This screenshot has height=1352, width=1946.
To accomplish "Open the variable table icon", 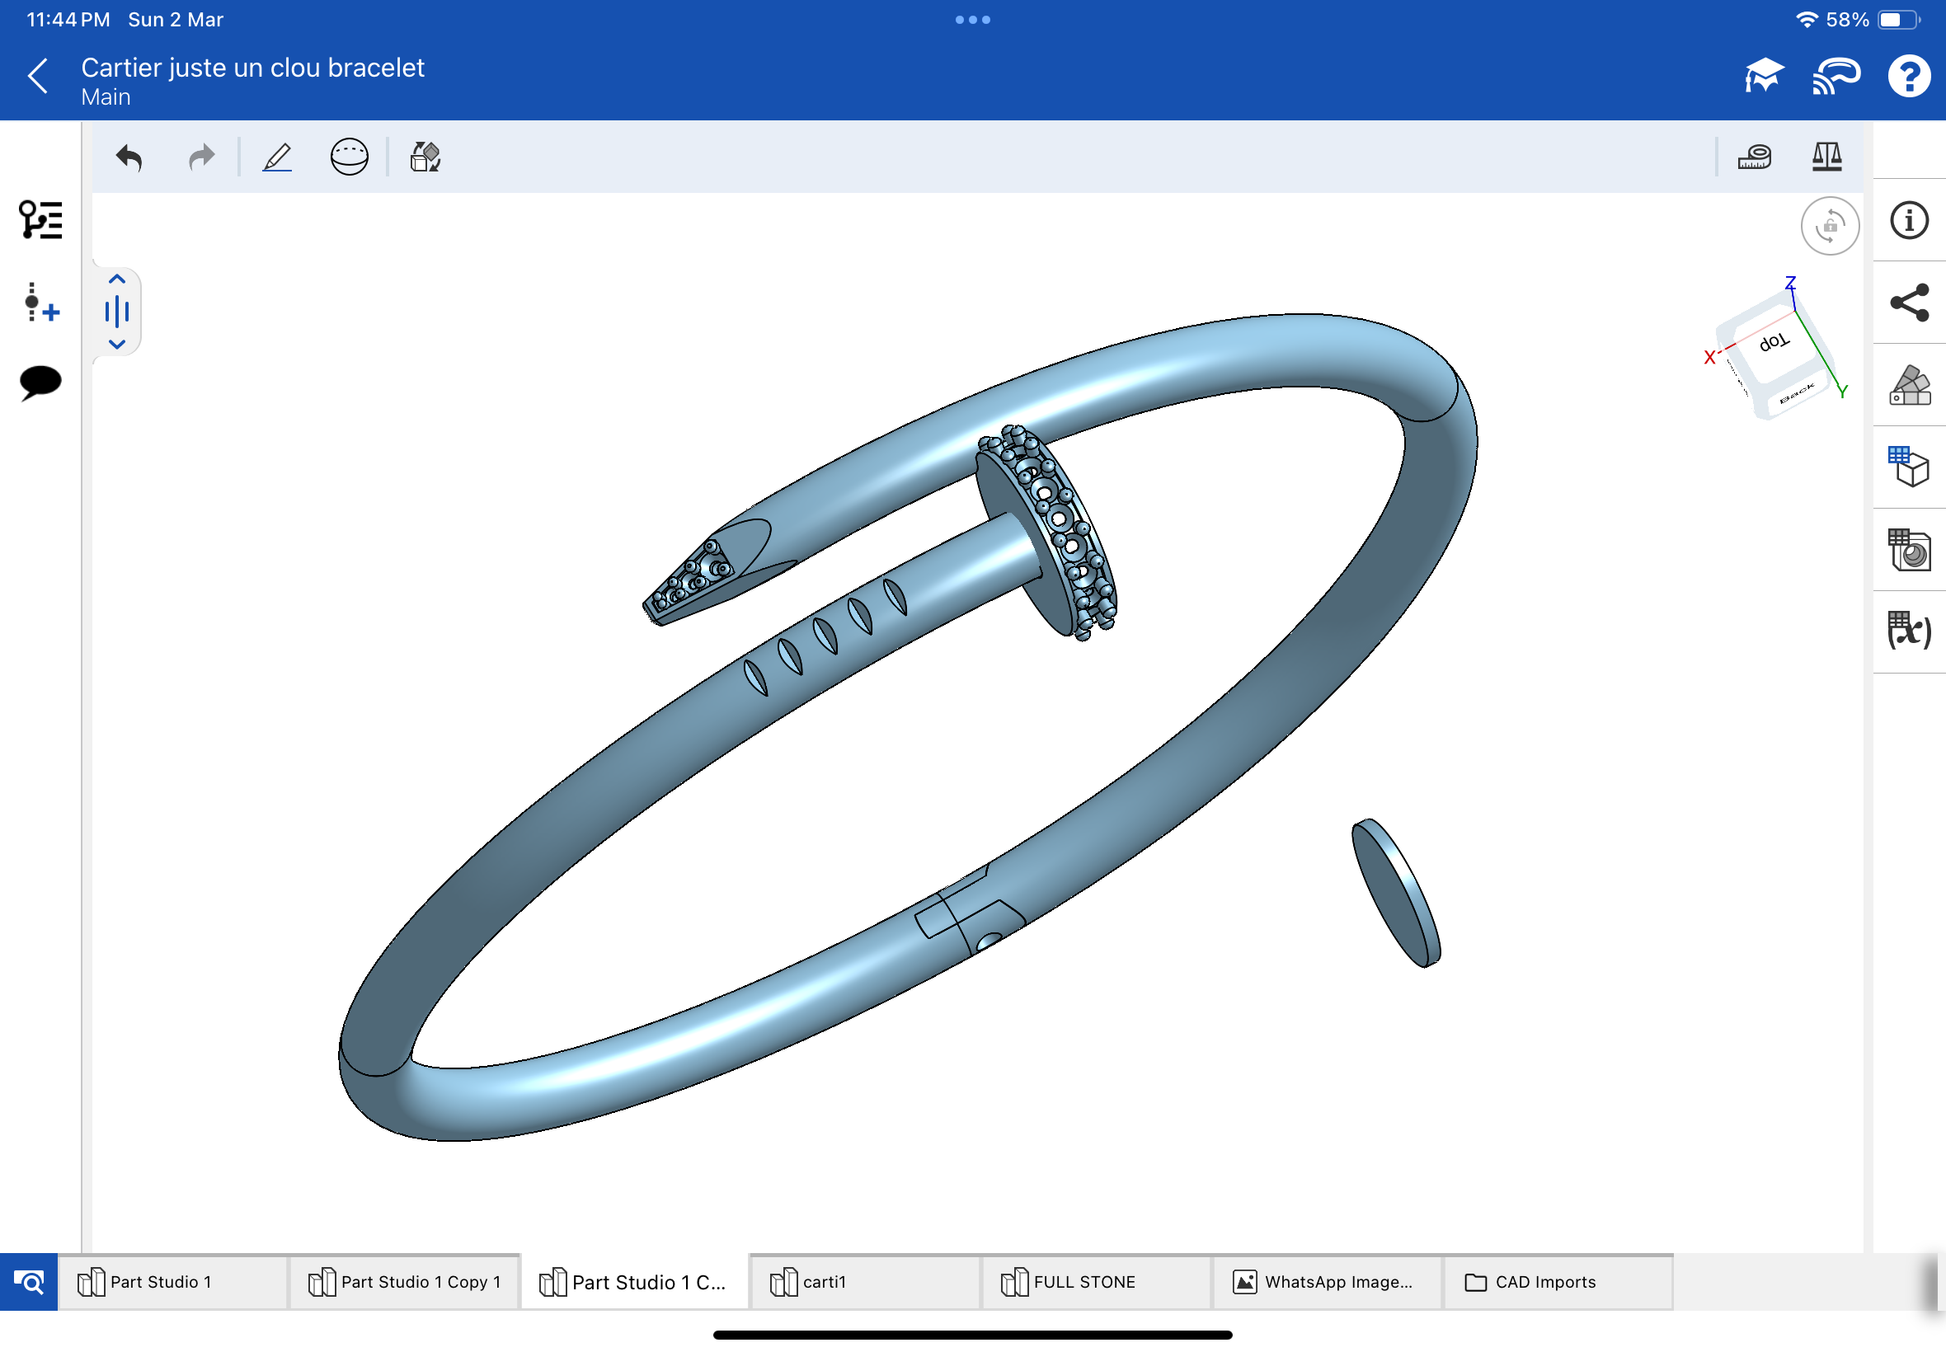I will [x=1909, y=630].
